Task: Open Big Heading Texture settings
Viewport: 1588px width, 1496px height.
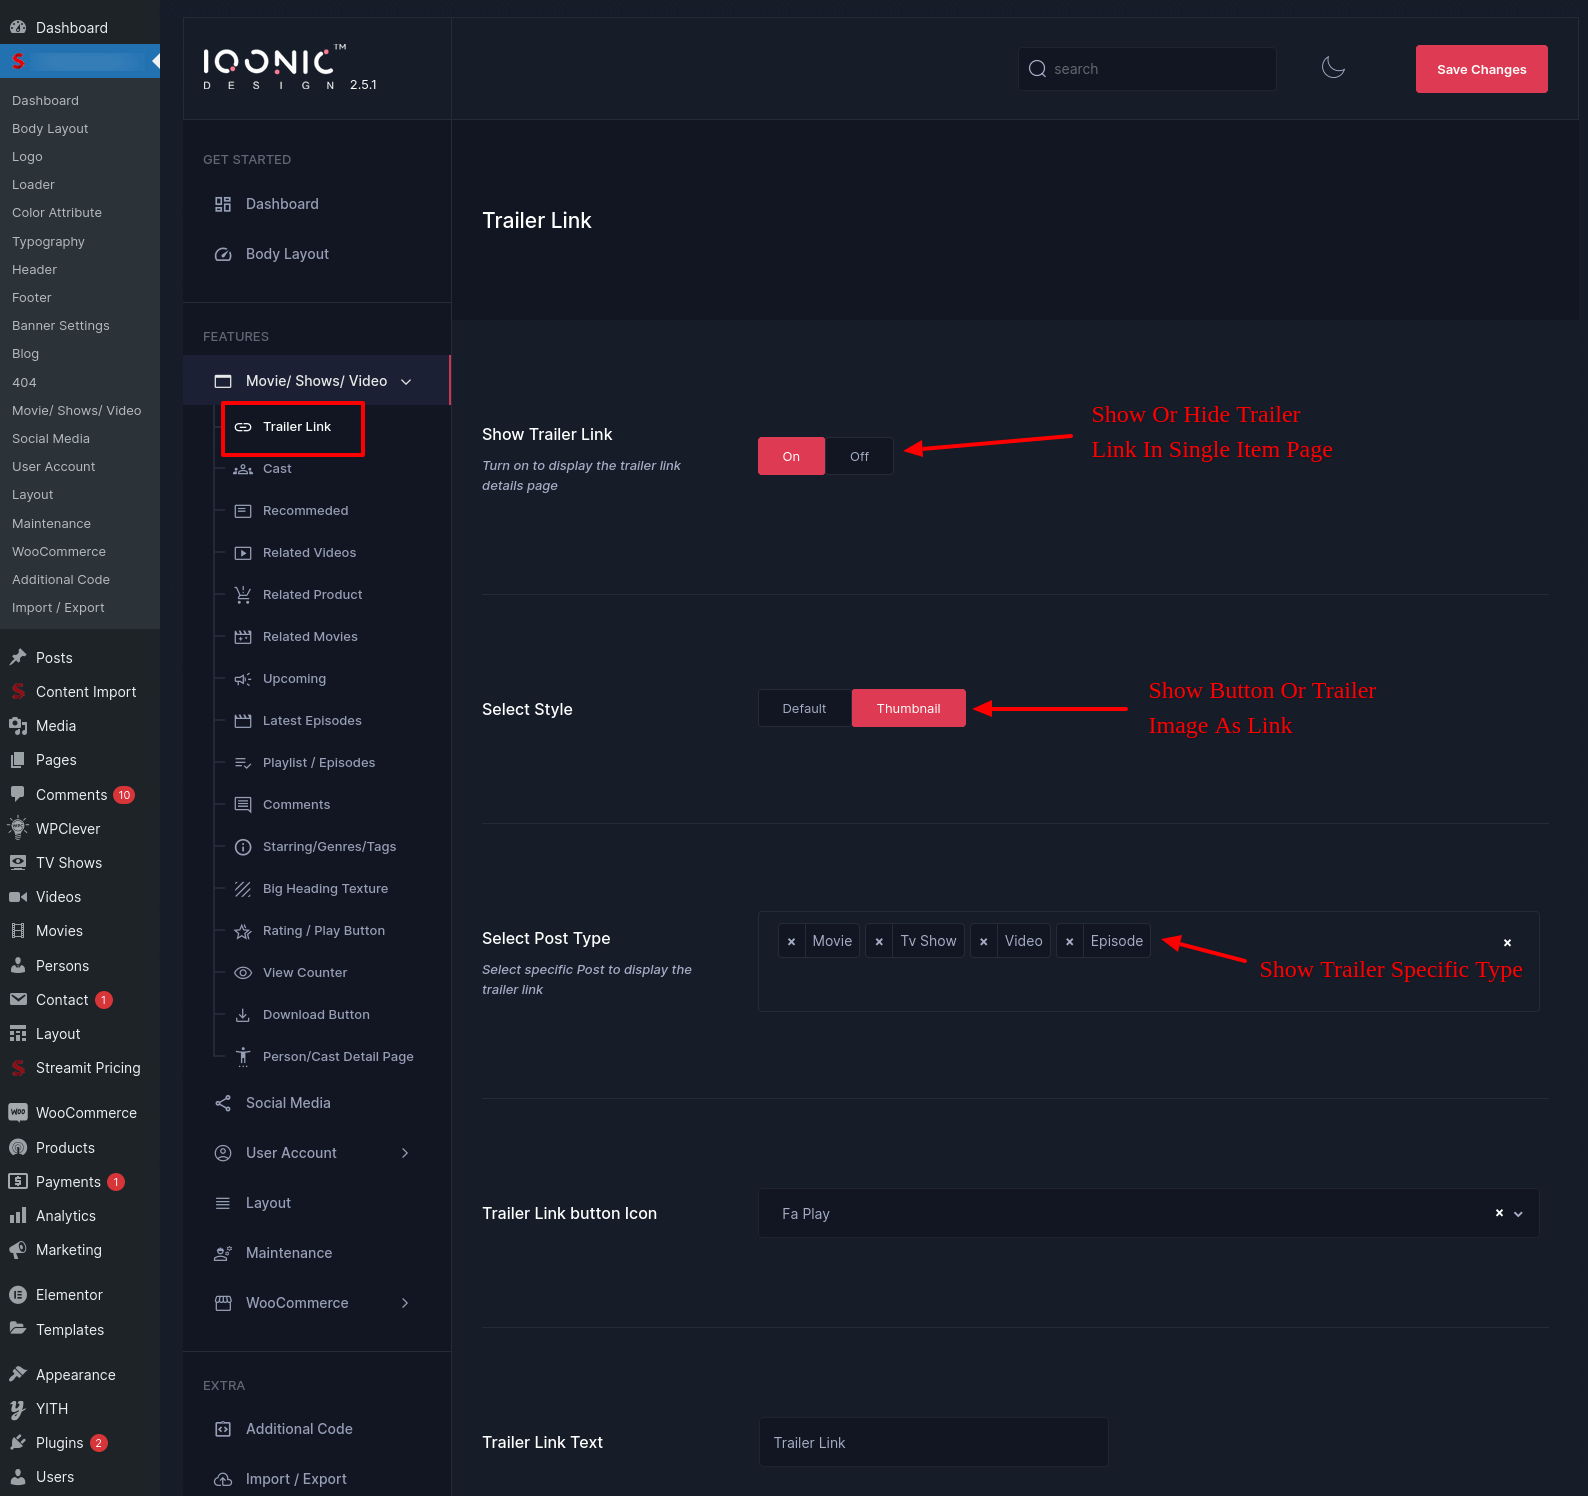Action: click(x=325, y=889)
